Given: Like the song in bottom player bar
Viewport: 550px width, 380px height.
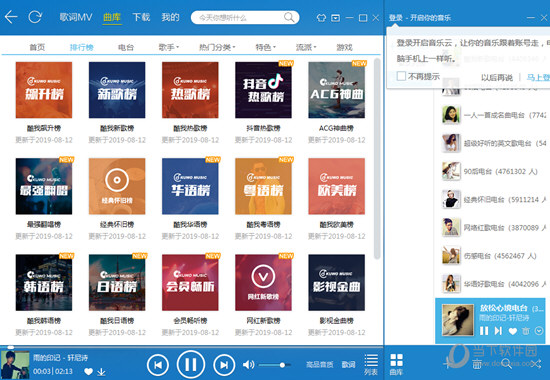Looking at the screenshot, I should 88,371.
